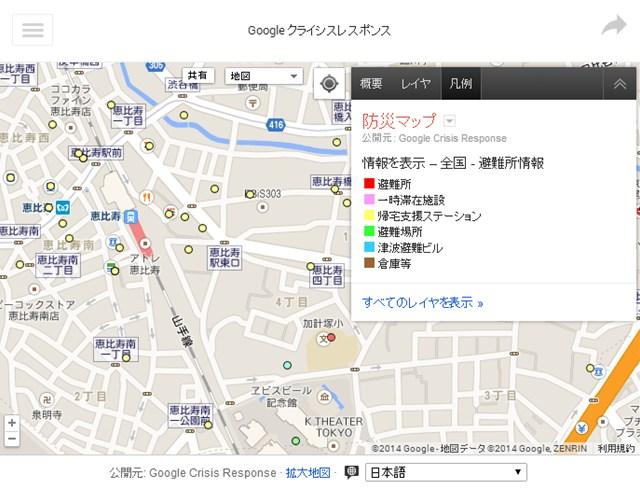This screenshot has height=488, width=640.
Task: Click the red 避難所 legend swatch
Action: point(369,183)
